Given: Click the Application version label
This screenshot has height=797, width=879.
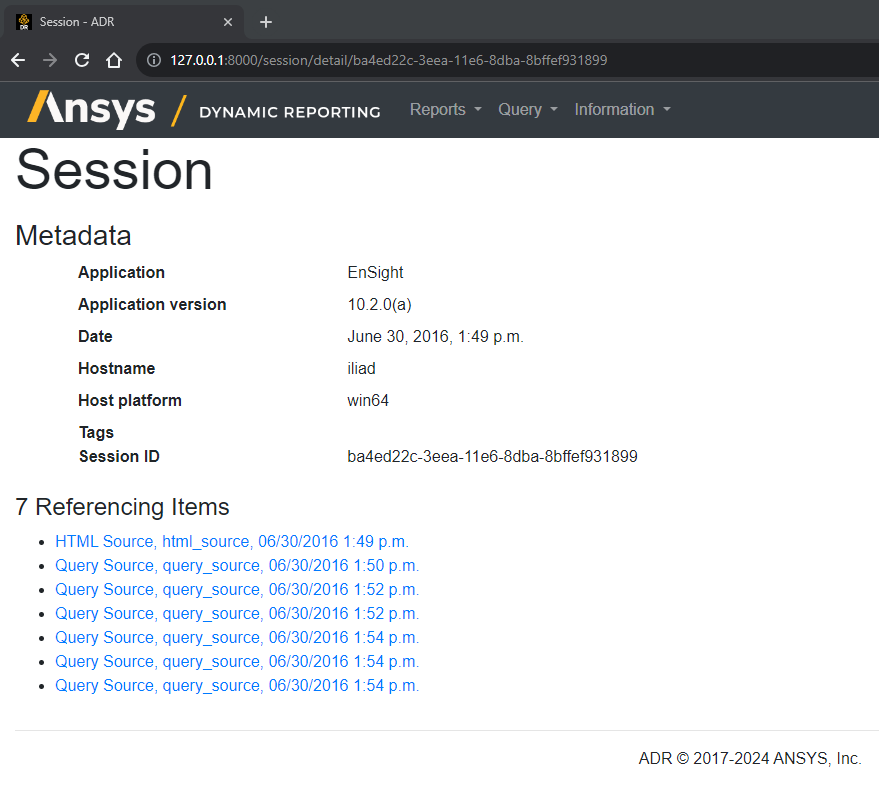Looking at the screenshot, I should pyautogui.click(x=152, y=304).
